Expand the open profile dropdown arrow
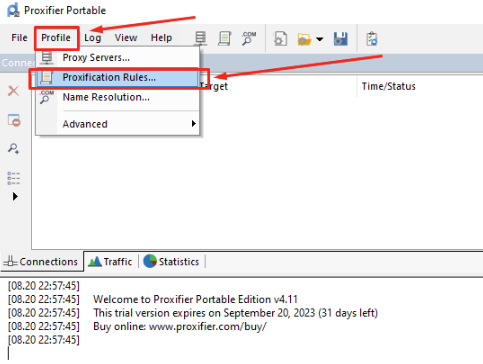The height and width of the screenshot is (364, 483). point(319,39)
